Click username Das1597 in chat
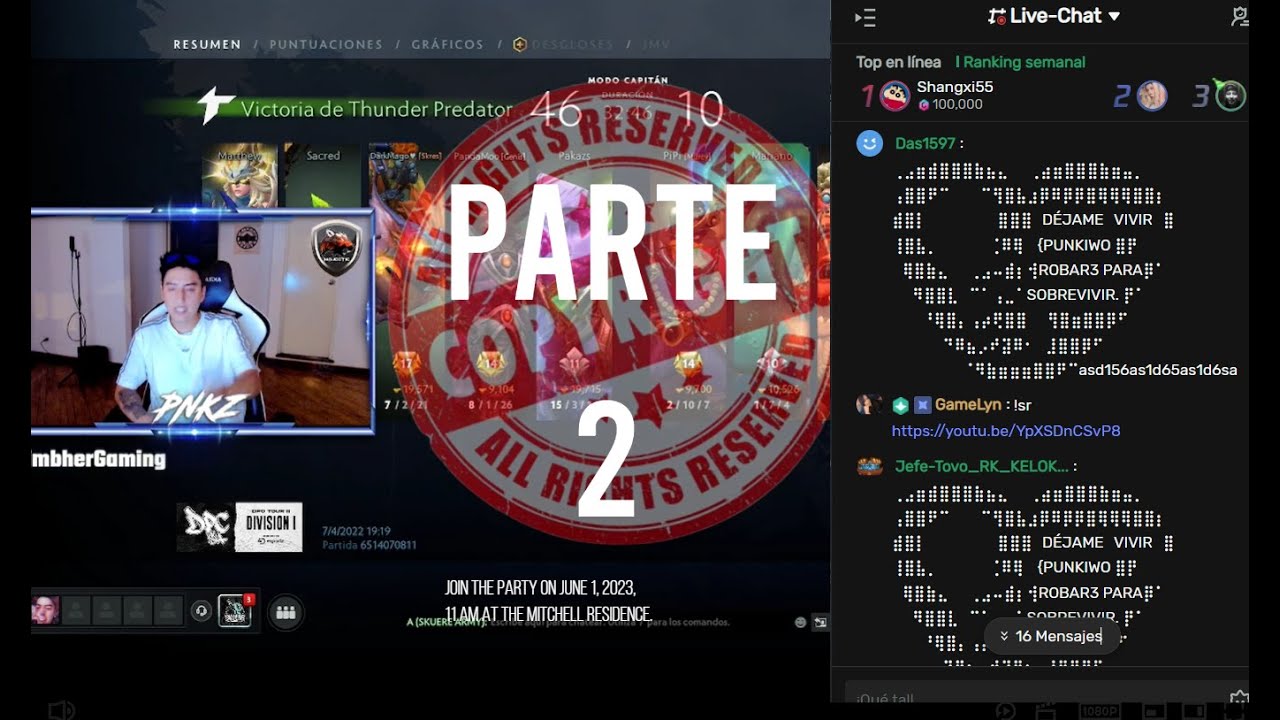The height and width of the screenshot is (720, 1280). [925, 144]
